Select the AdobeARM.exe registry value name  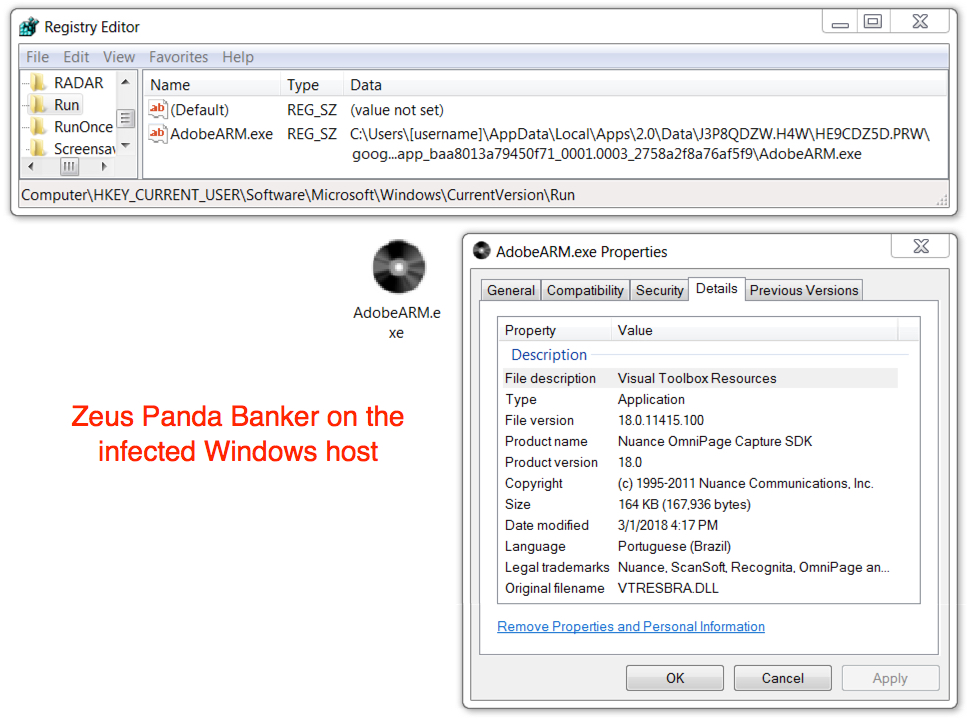(x=221, y=134)
